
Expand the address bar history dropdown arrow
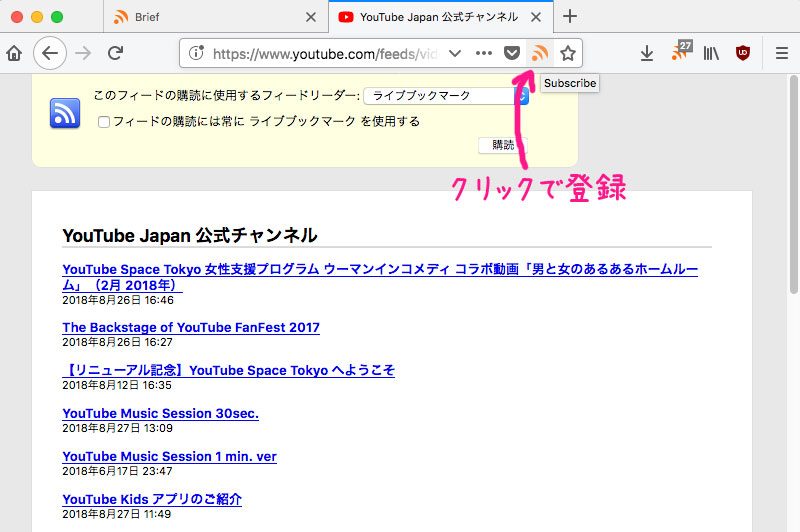point(455,53)
